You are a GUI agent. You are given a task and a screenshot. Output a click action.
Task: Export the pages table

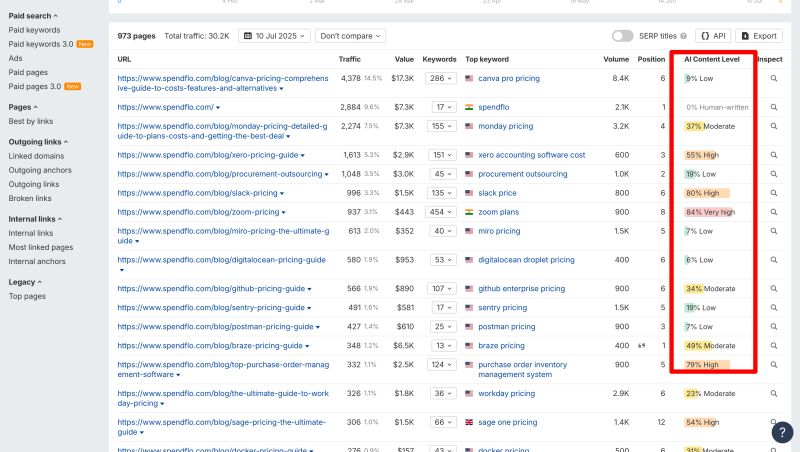point(759,36)
